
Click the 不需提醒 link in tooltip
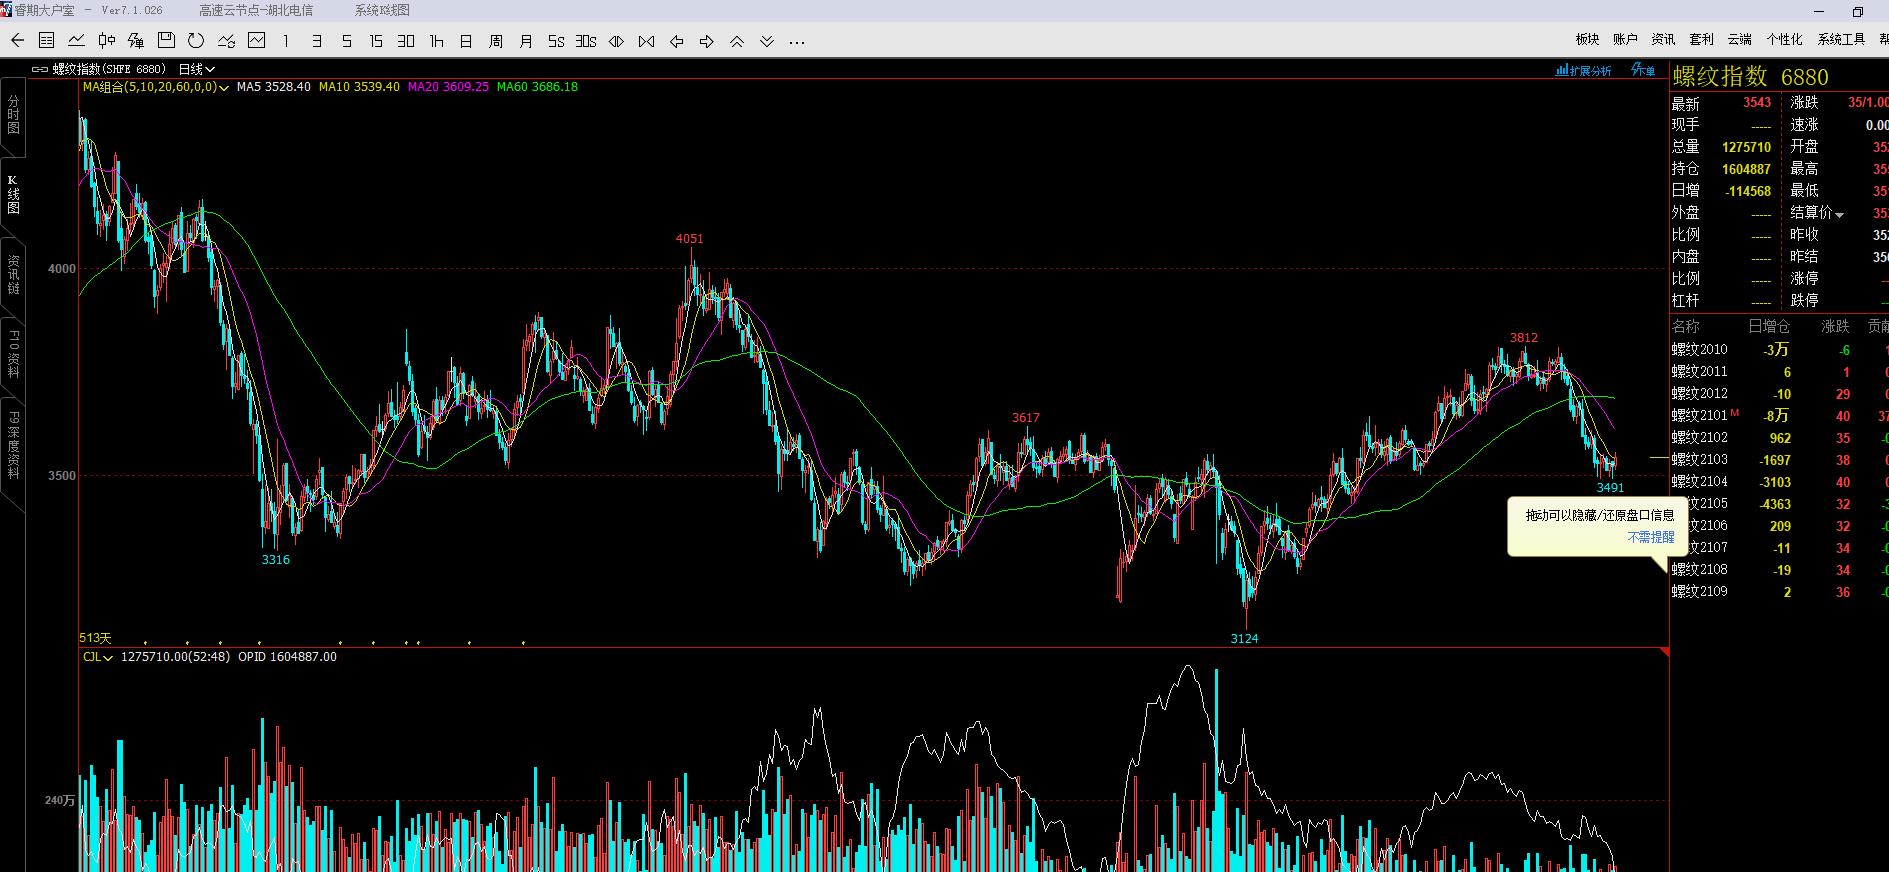(1650, 537)
